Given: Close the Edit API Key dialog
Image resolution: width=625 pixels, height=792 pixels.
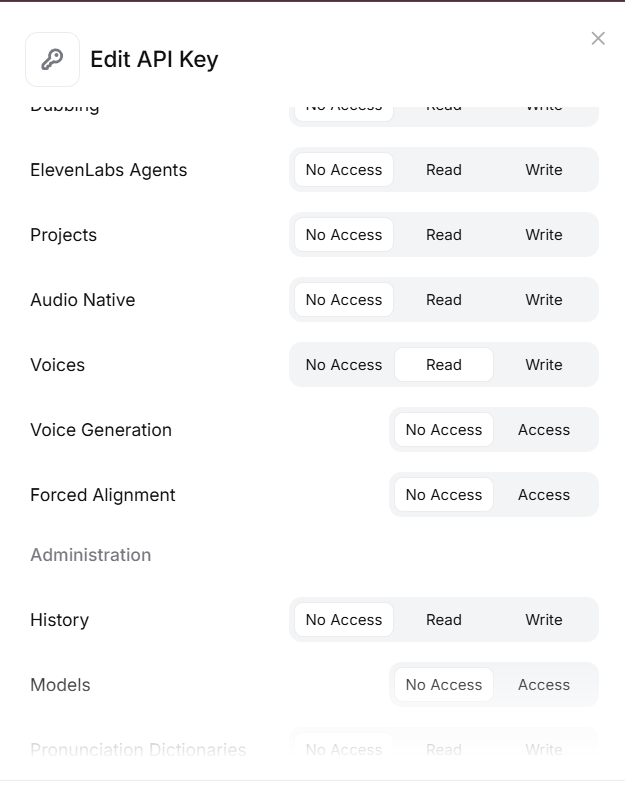Looking at the screenshot, I should [x=598, y=39].
